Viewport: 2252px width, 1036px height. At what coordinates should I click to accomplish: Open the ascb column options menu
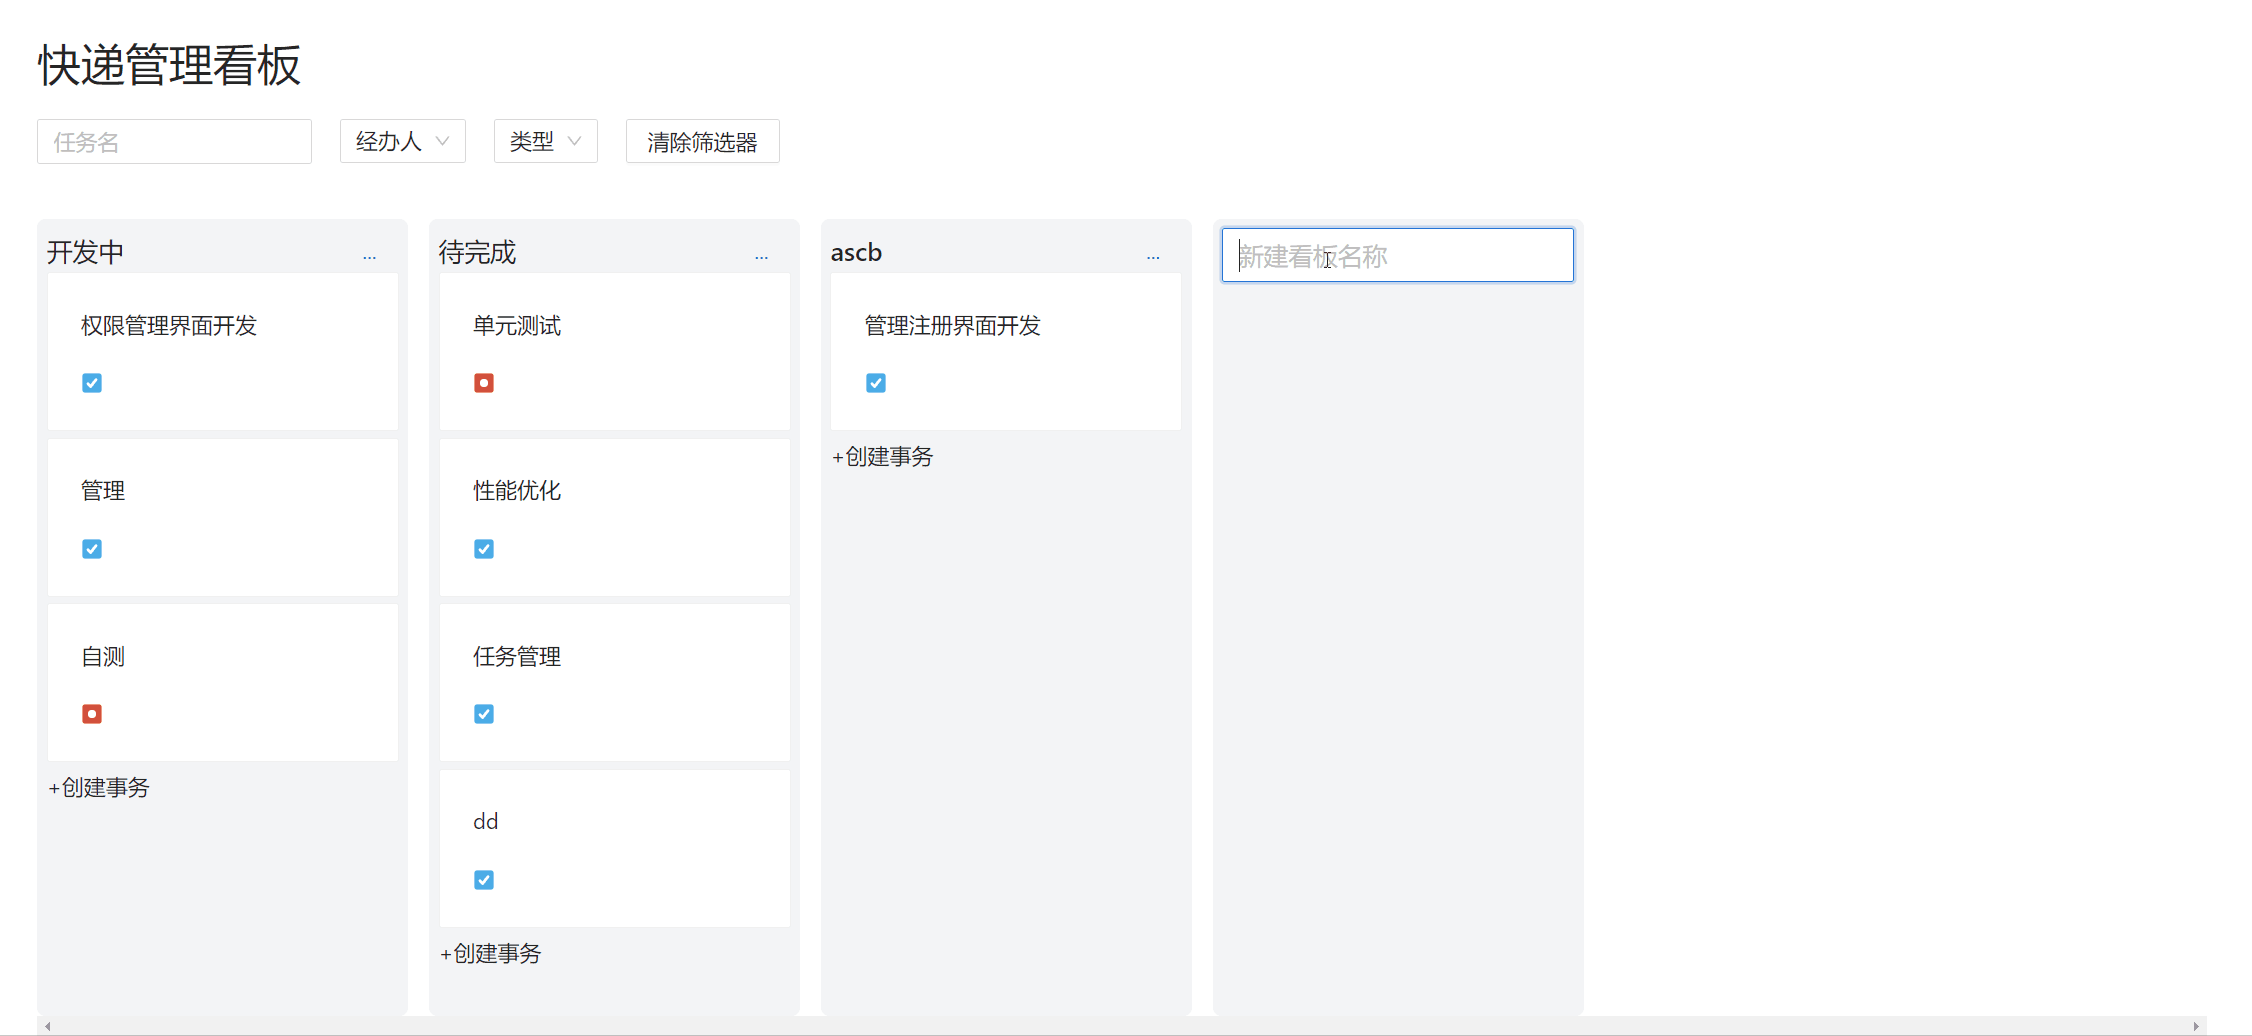click(1154, 257)
